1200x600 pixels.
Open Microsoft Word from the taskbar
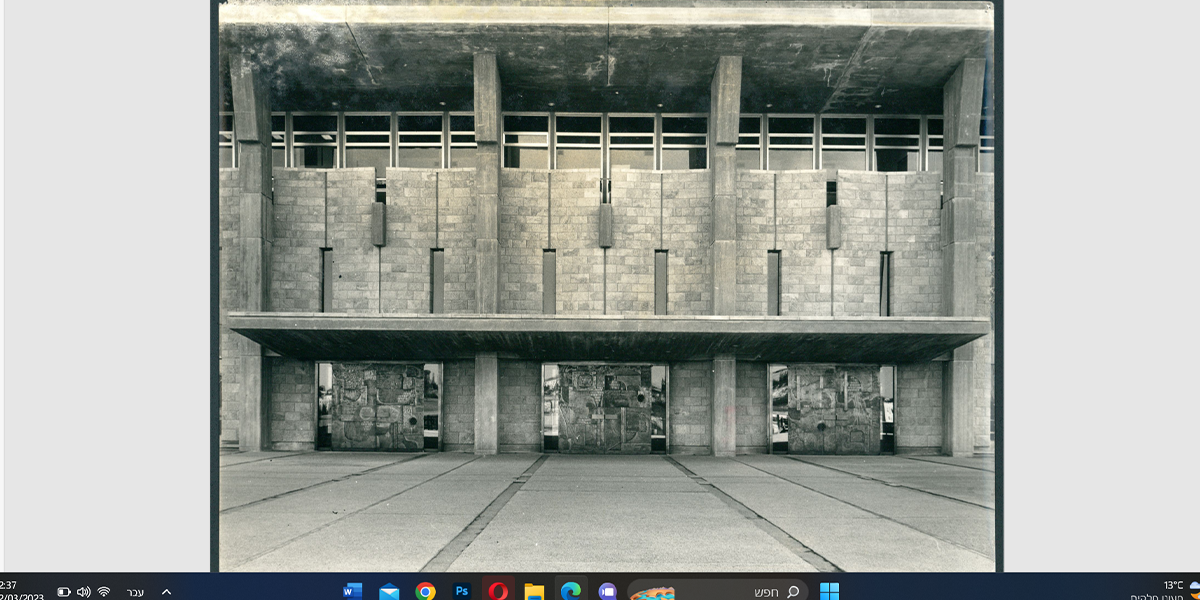pyautogui.click(x=352, y=591)
